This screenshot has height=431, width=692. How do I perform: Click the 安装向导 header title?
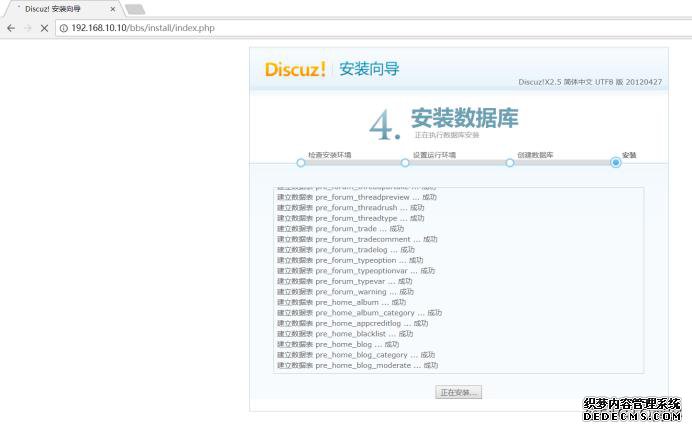(x=369, y=69)
